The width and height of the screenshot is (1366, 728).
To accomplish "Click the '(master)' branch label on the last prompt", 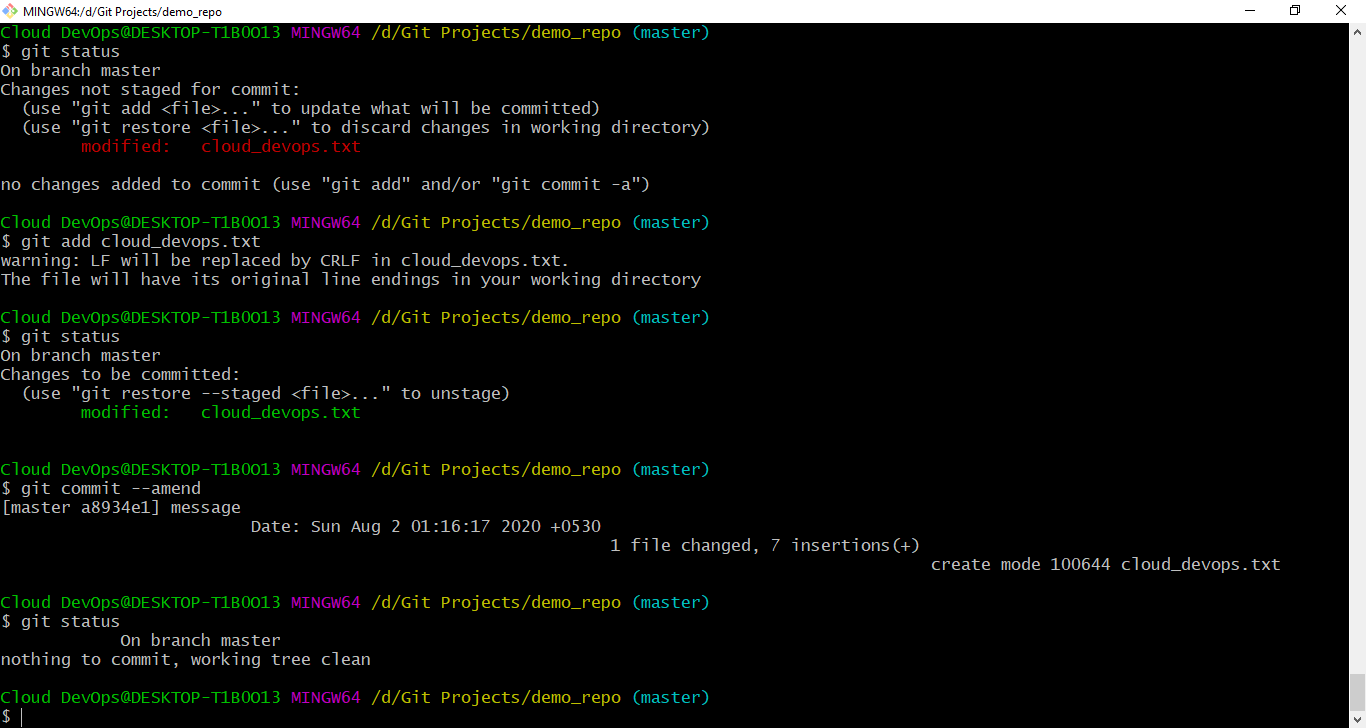I will click(670, 697).
